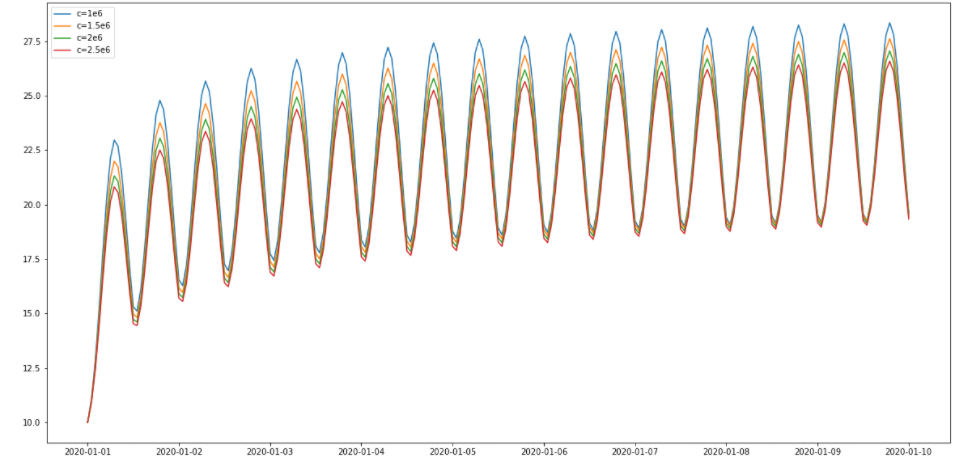Click the red line sample in legend
The height and width of the screenshot is (469, 964).
coord(61,50)
